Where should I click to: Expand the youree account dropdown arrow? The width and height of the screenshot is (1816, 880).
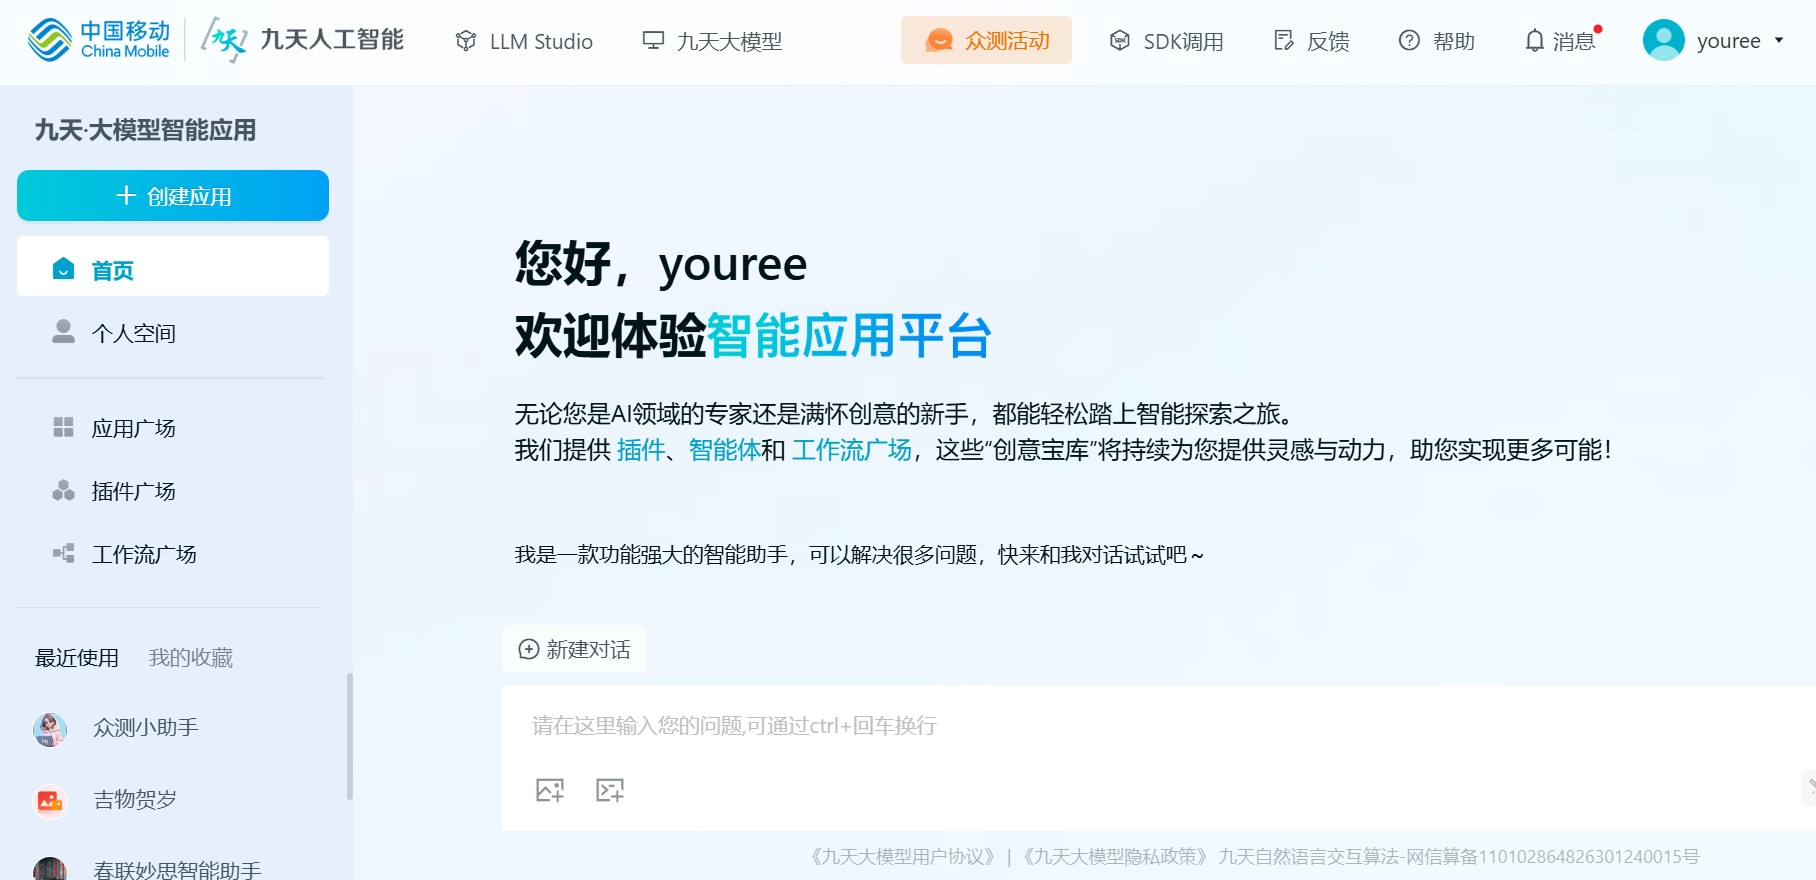click(1779, 41)
